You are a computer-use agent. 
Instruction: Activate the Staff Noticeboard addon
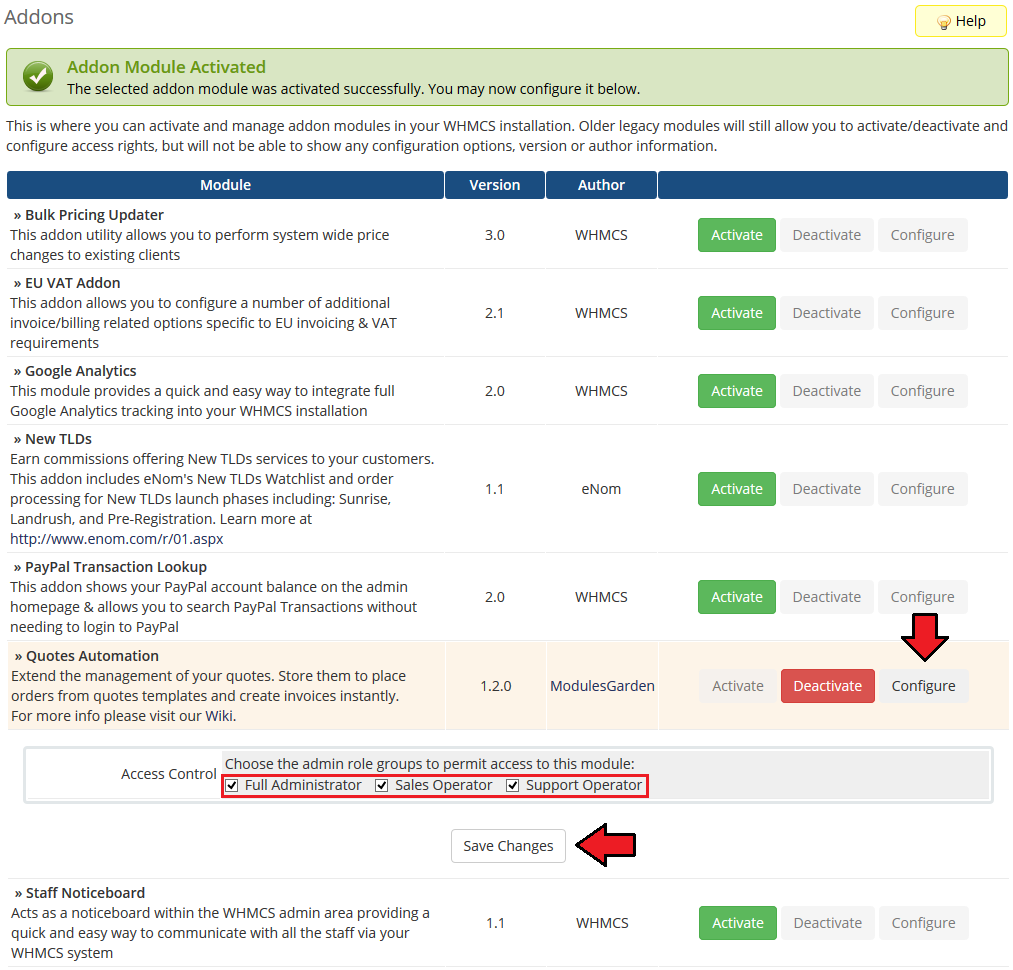point(738,923)
